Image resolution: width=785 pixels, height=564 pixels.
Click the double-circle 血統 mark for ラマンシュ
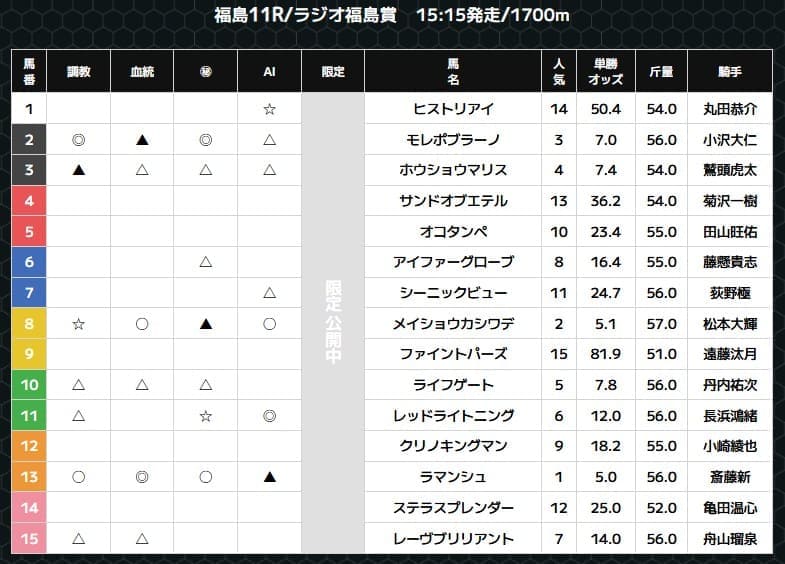tap(142, 477)
